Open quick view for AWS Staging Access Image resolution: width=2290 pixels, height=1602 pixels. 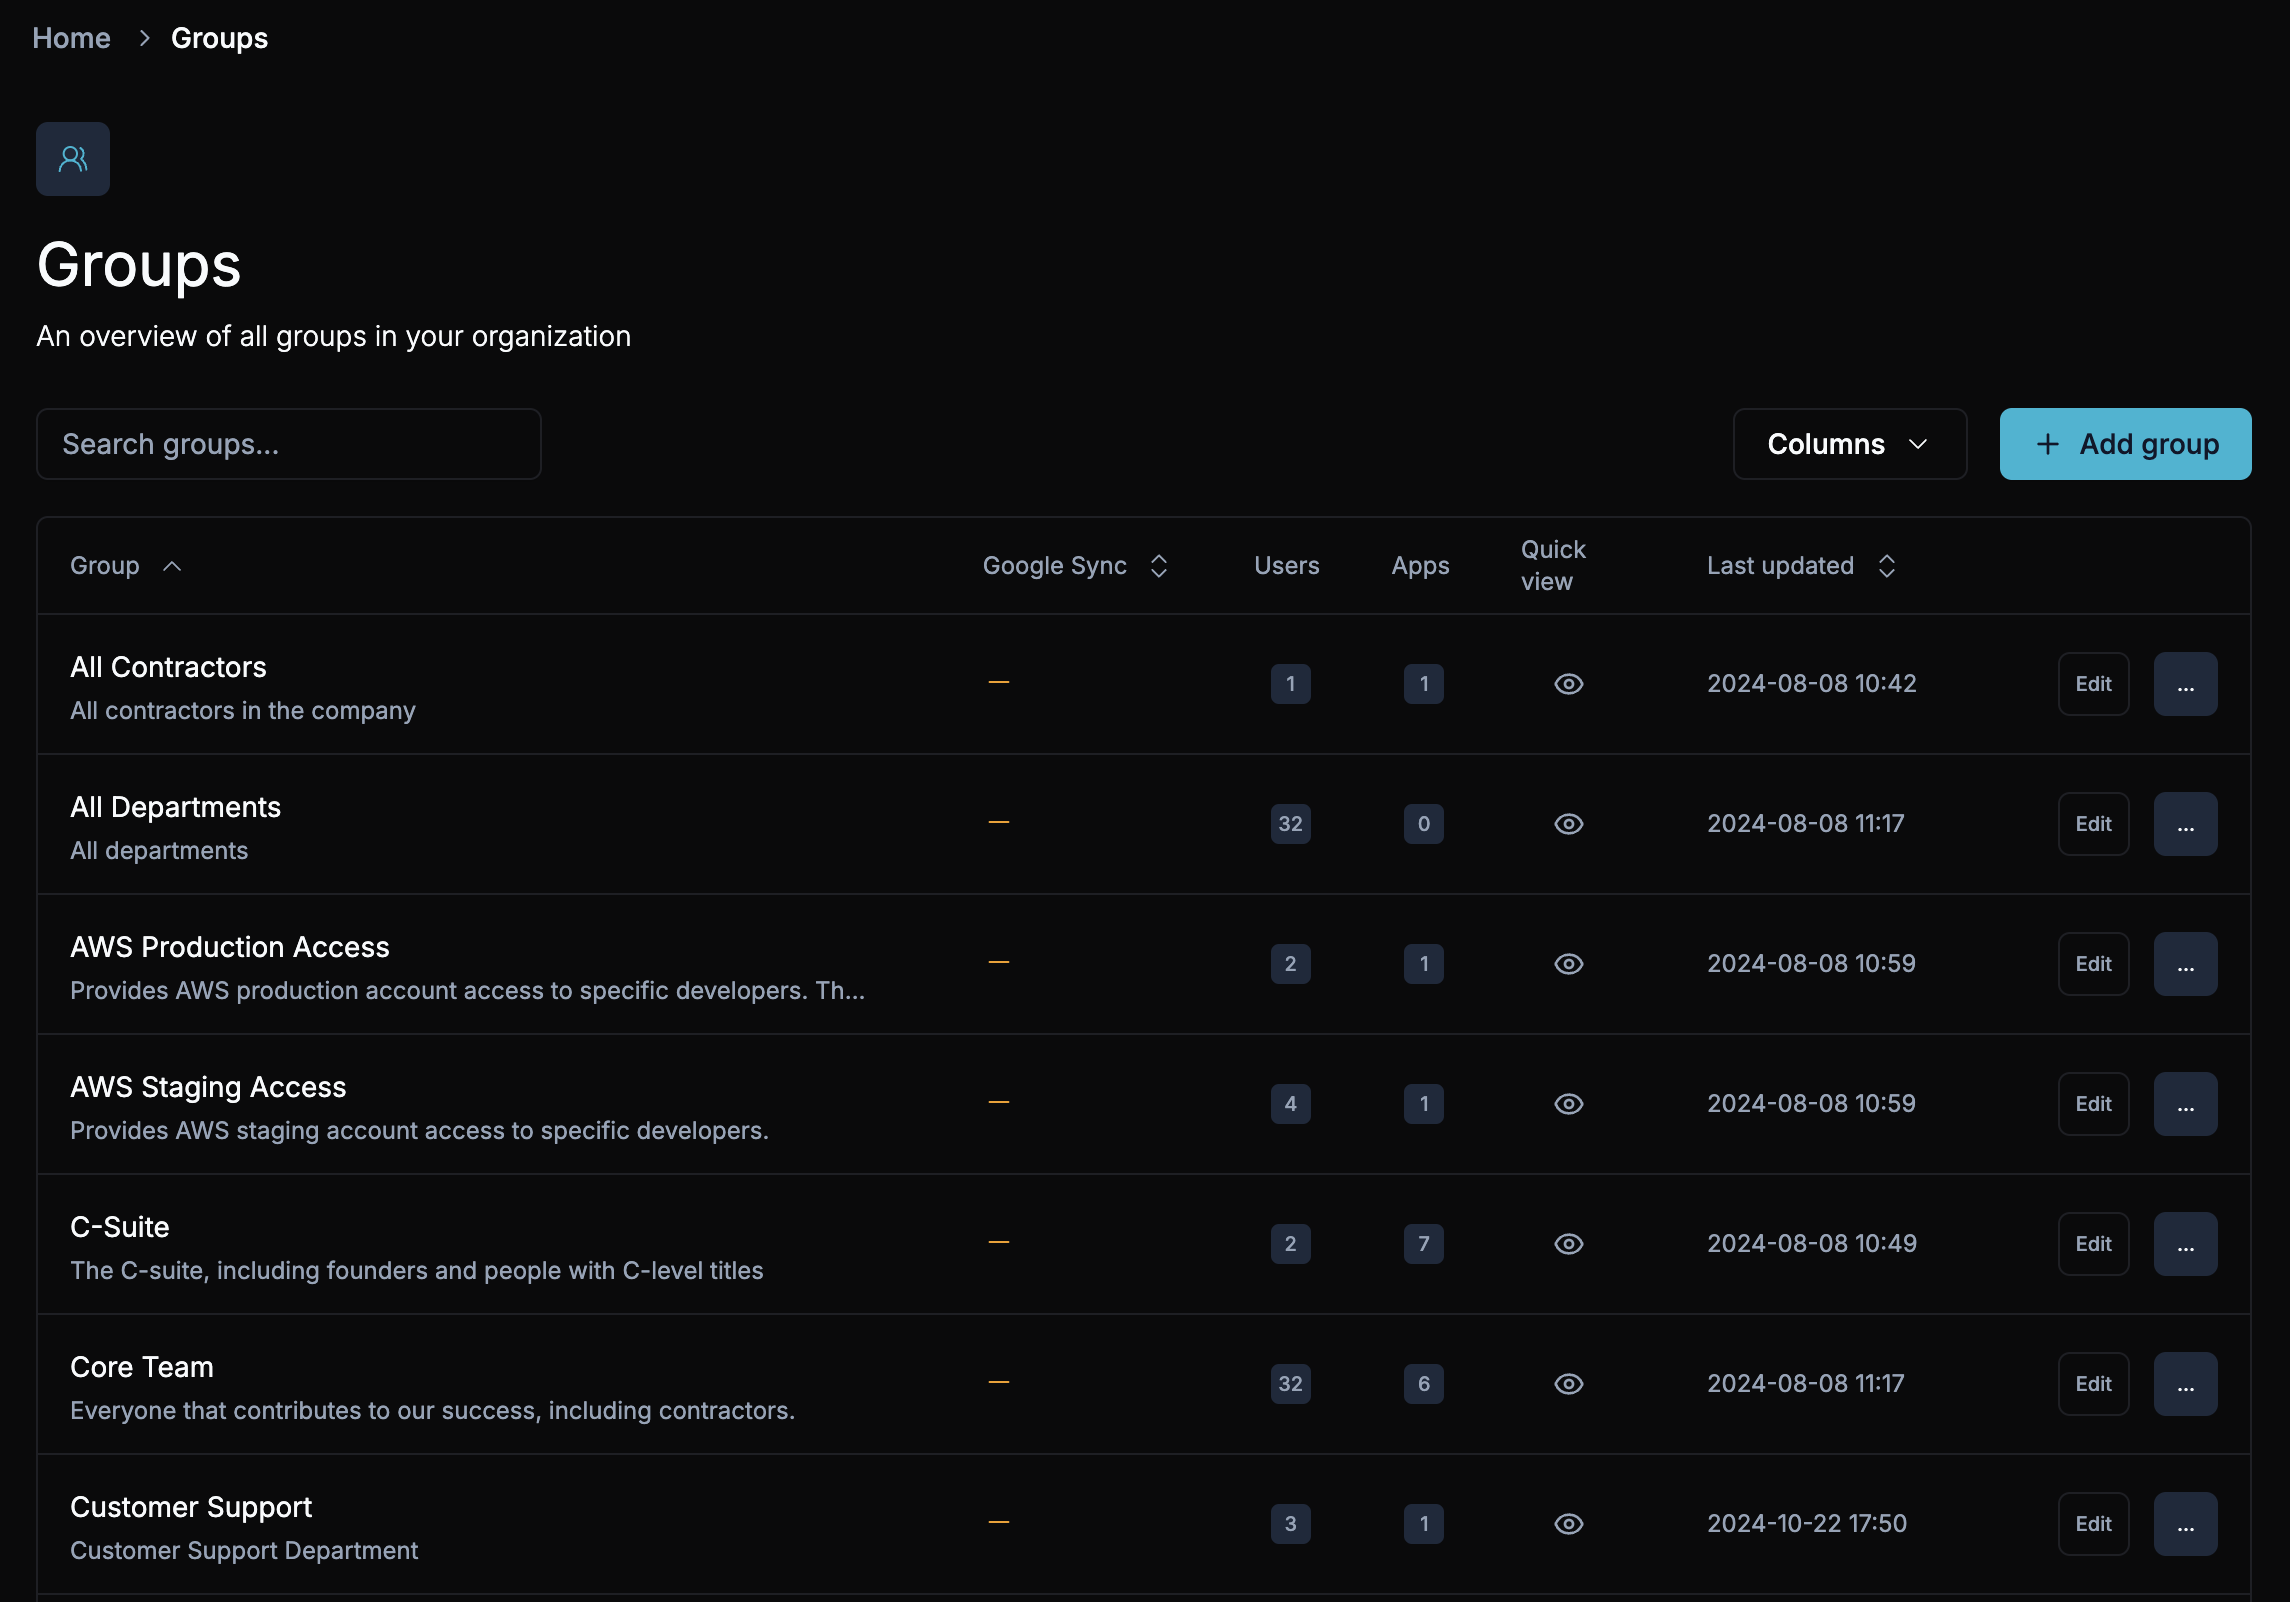click(1568, 1104)
